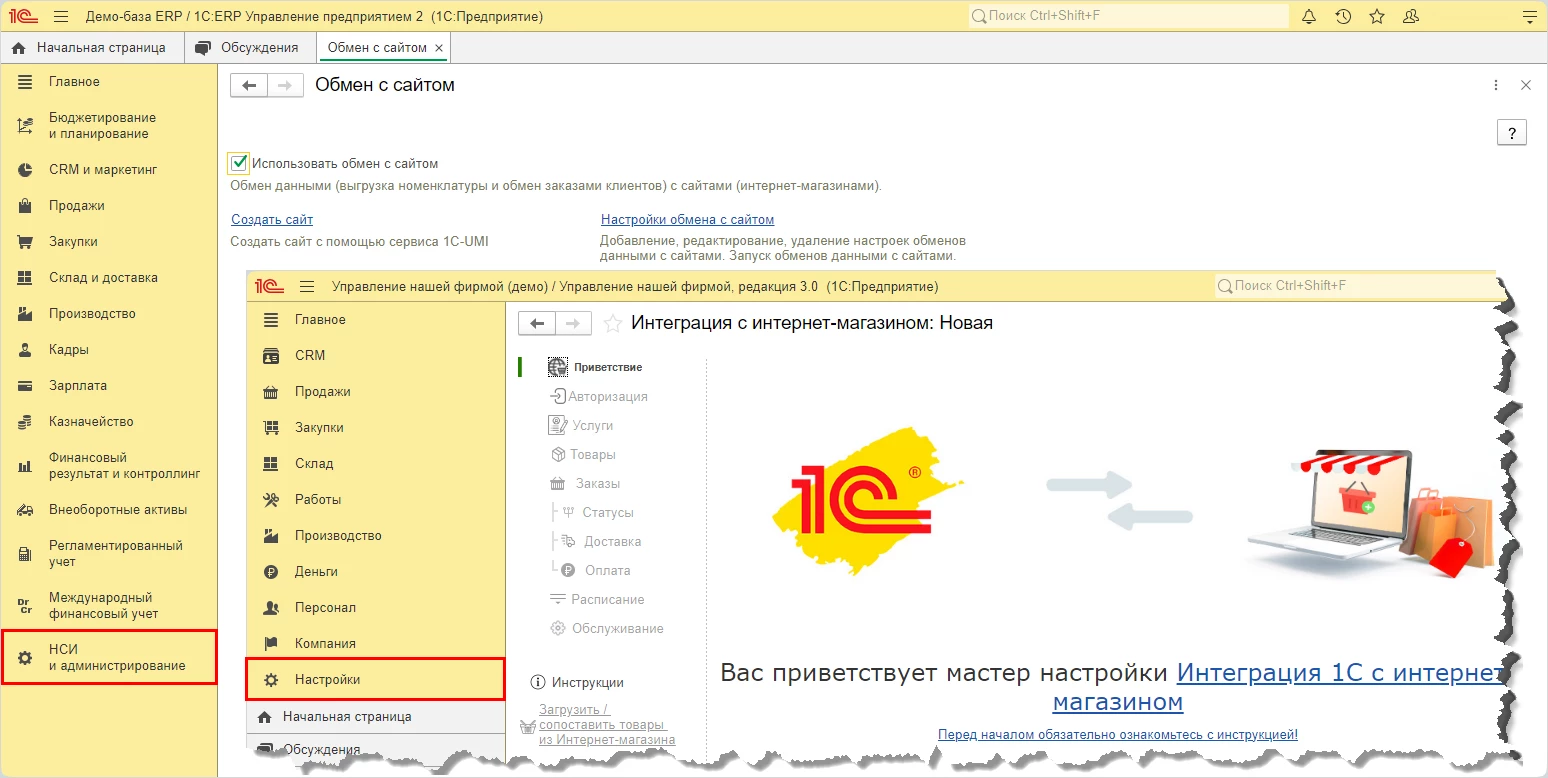Open Главное section in the ERP sidebar

[109, 82]
